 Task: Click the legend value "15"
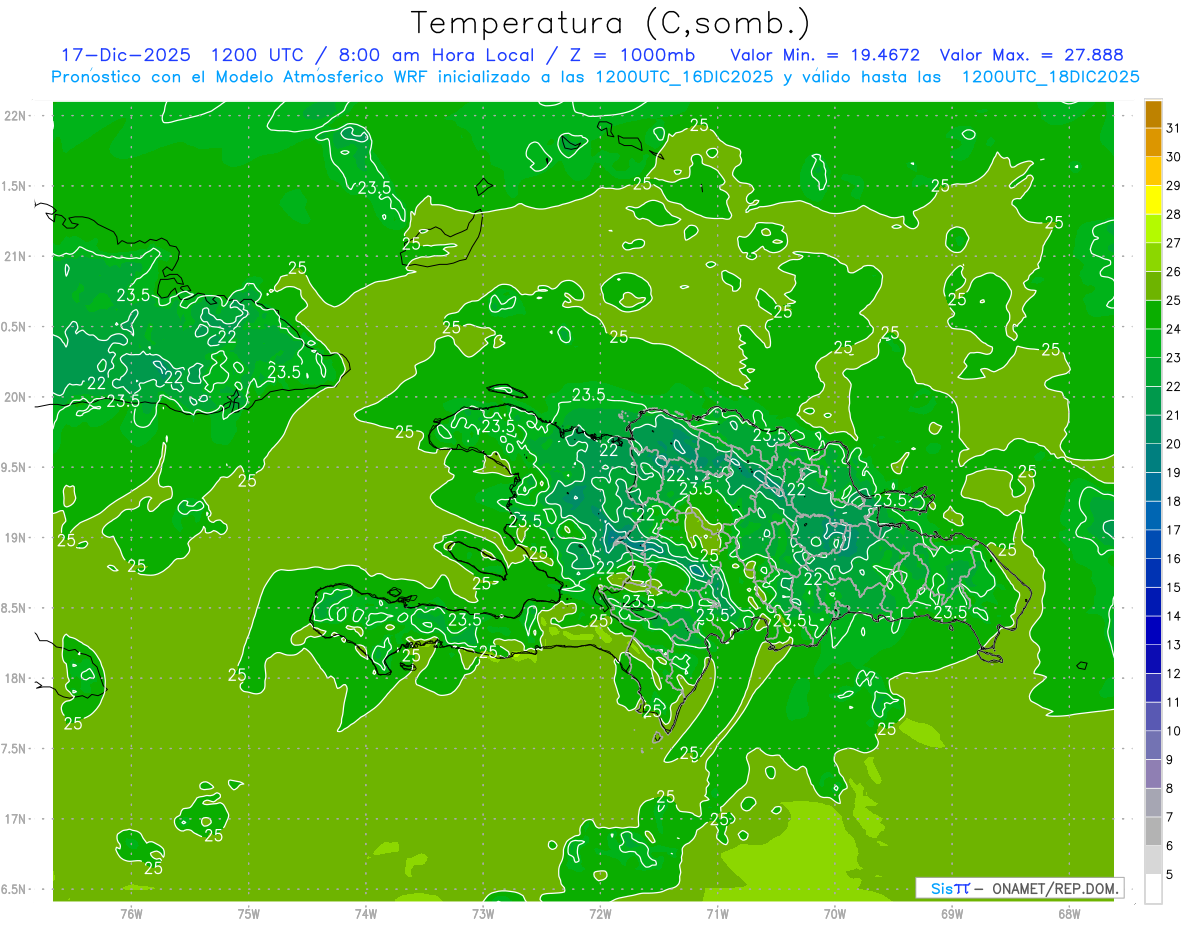[1174, 588]
